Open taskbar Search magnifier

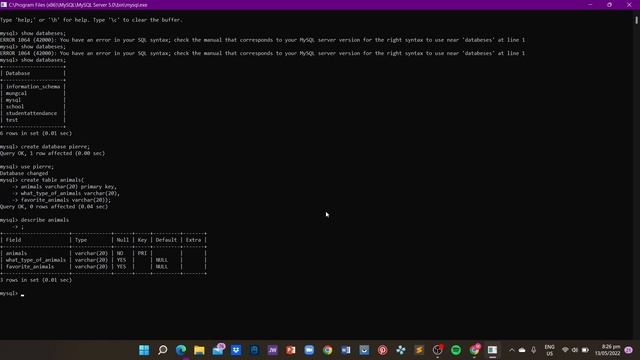tap(162, 350)
